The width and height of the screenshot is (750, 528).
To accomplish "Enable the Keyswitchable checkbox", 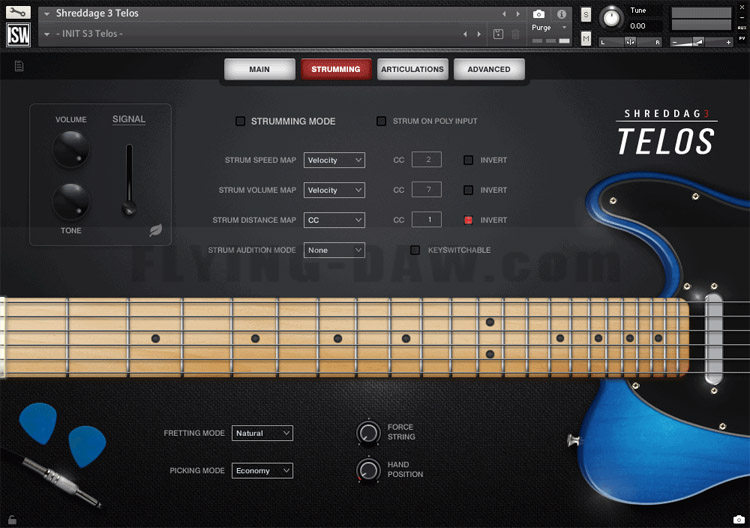I will click(415, 250).
